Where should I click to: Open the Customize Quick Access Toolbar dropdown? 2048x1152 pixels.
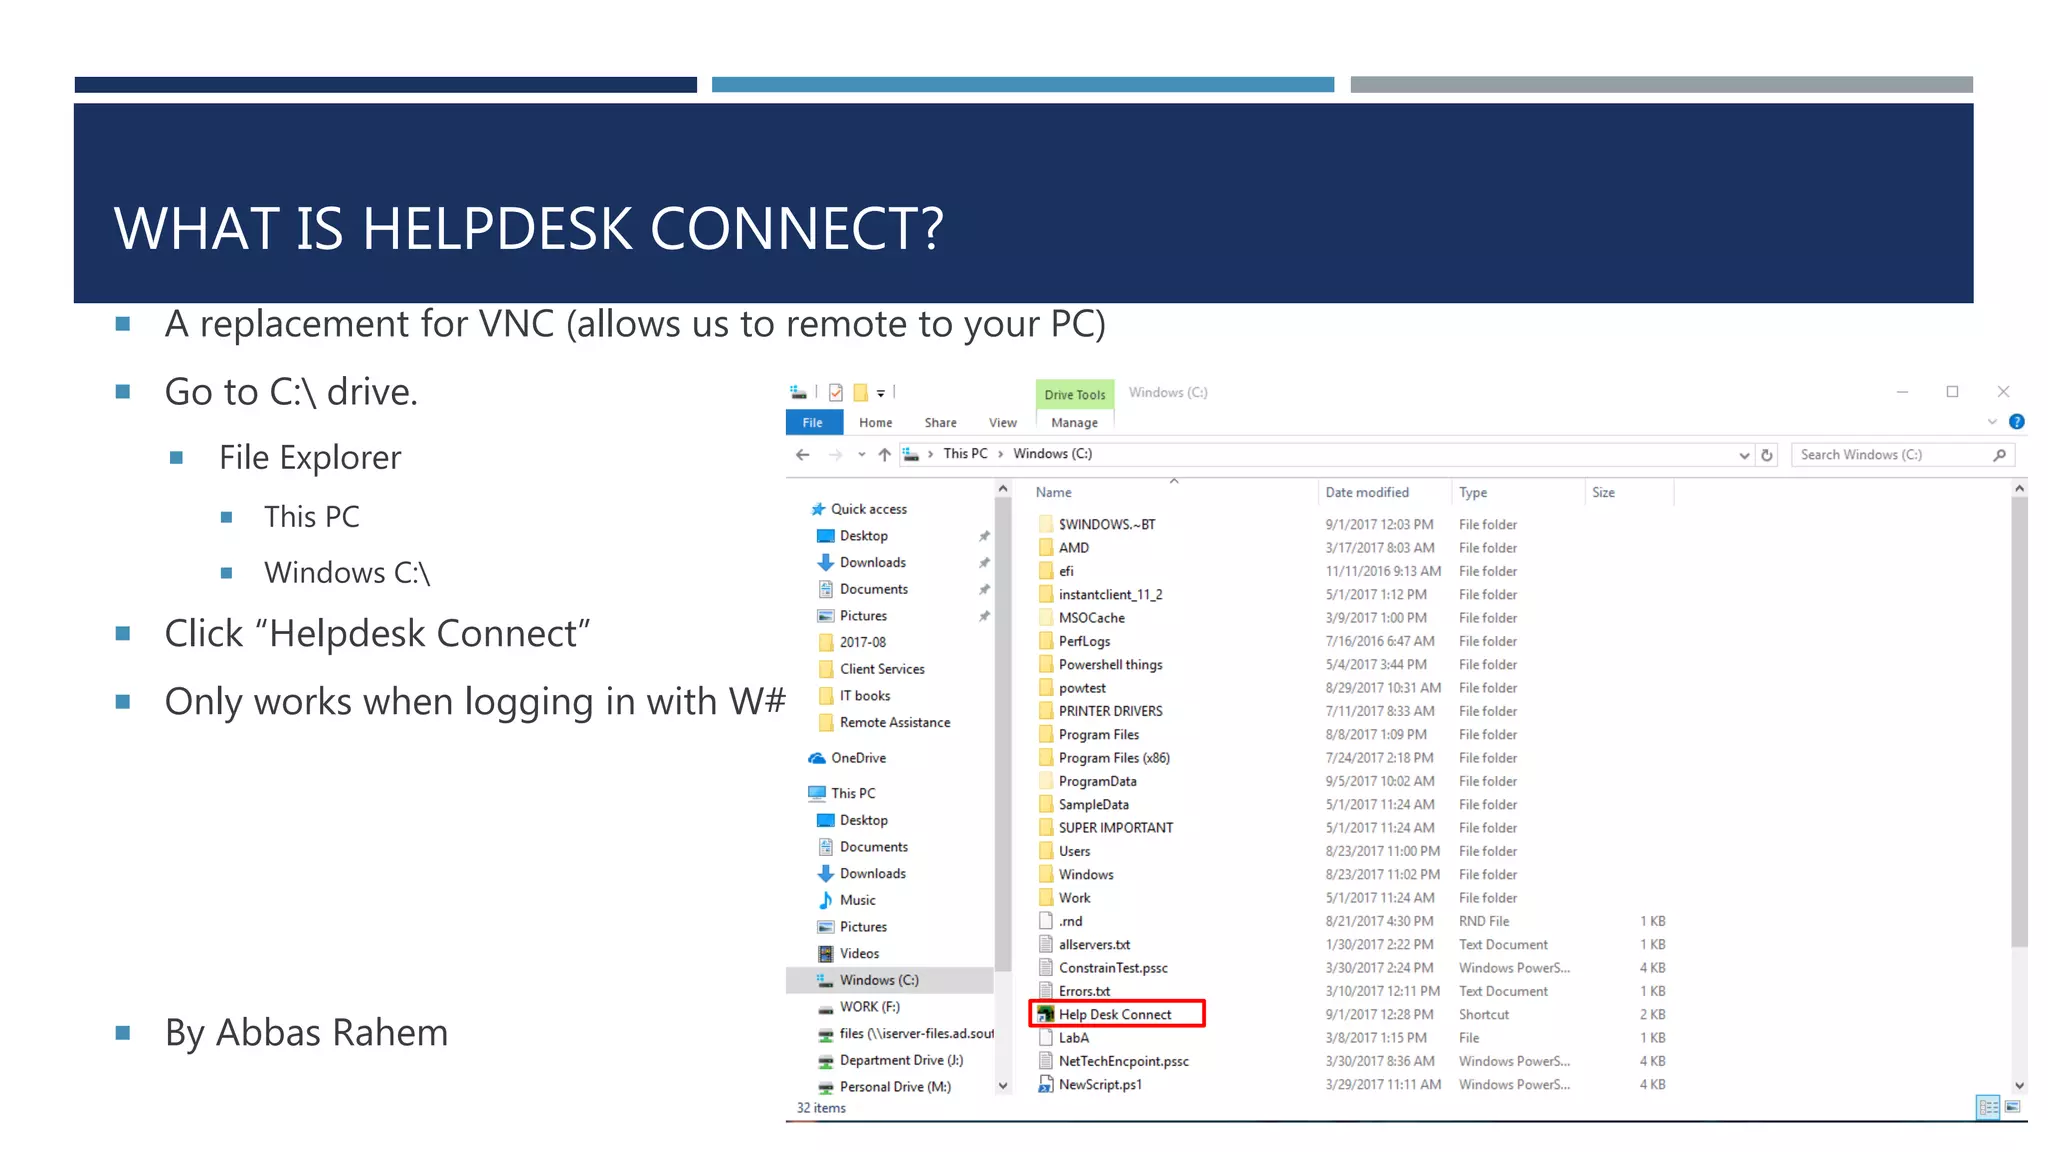(x=881, y=393)
